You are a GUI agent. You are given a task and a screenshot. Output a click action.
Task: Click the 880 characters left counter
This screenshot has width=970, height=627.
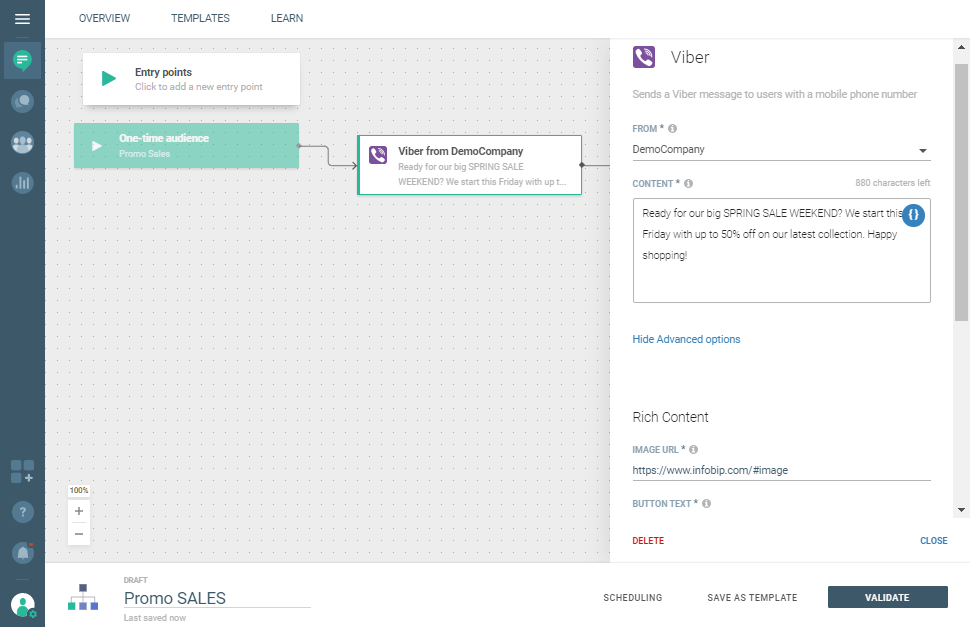(893, 183)
